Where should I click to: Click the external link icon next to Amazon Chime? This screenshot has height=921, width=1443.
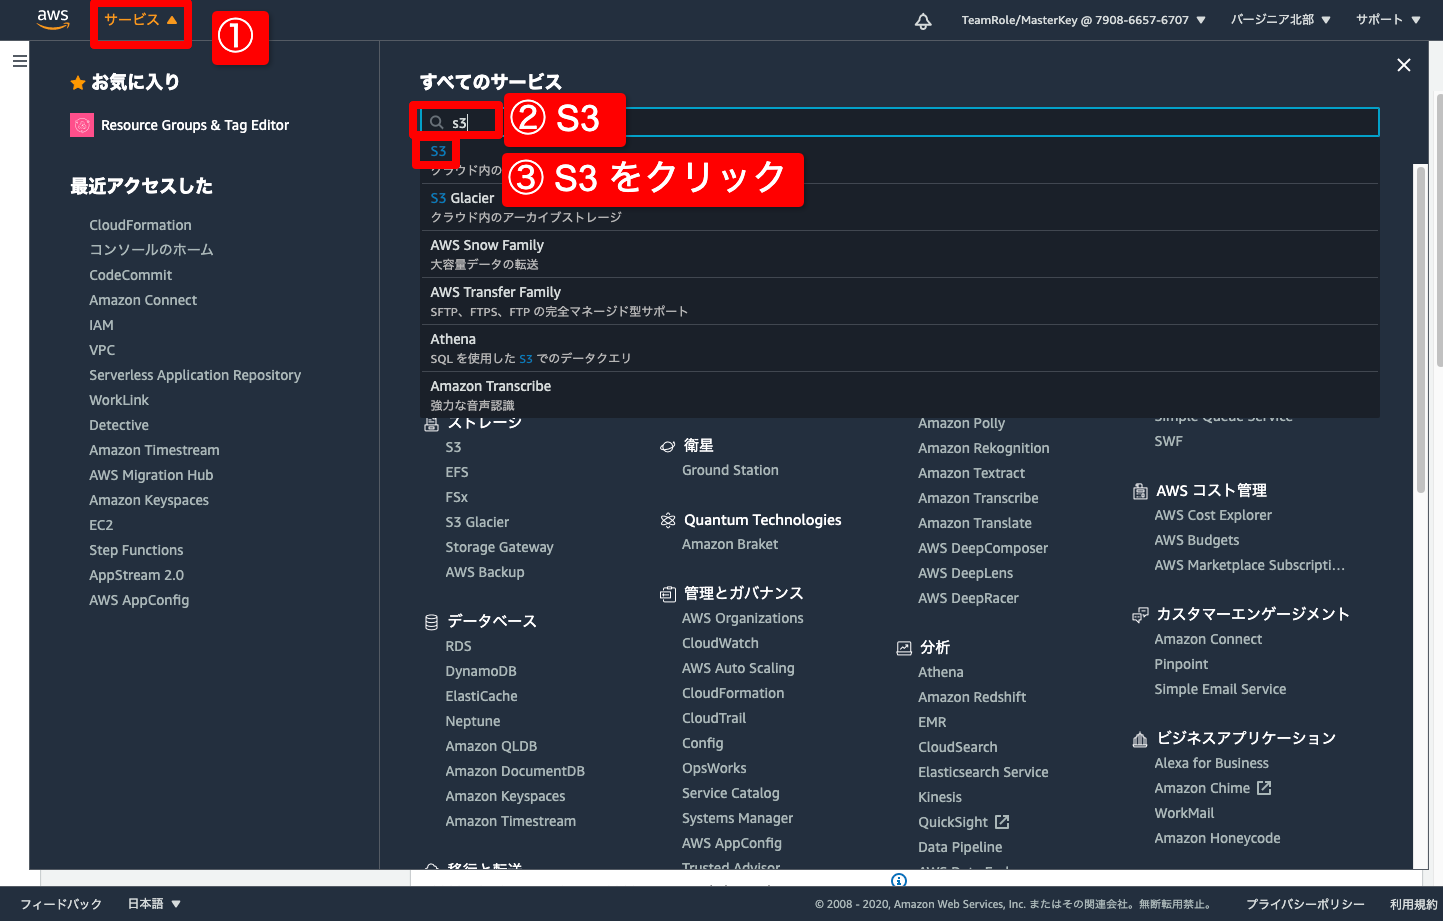pos(1264,788)
